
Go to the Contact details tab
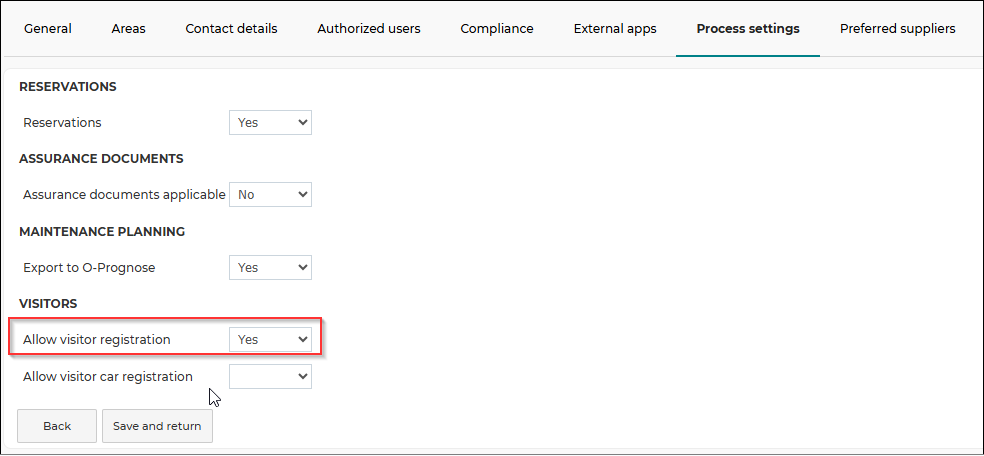232,29
